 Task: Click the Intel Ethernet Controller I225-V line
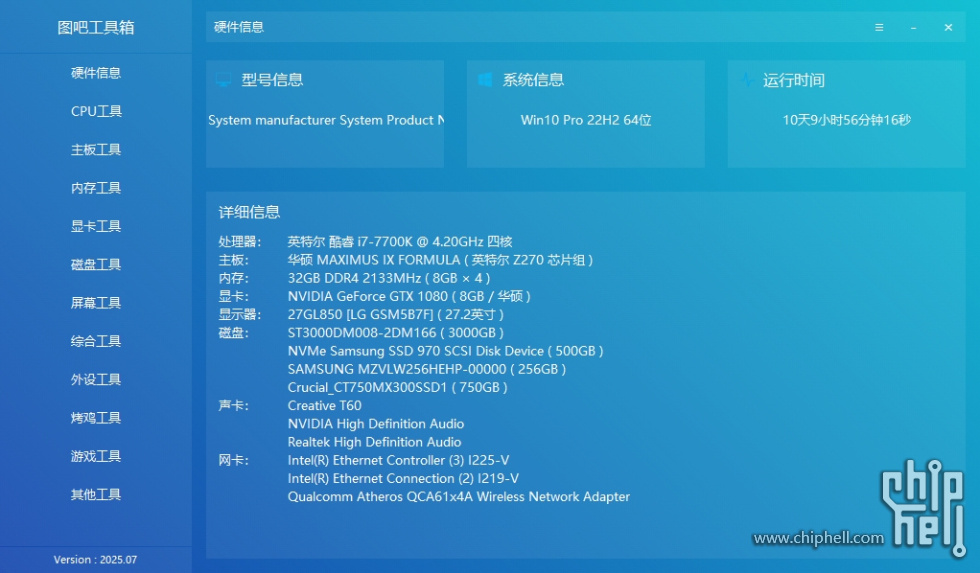tap(398, 461)
